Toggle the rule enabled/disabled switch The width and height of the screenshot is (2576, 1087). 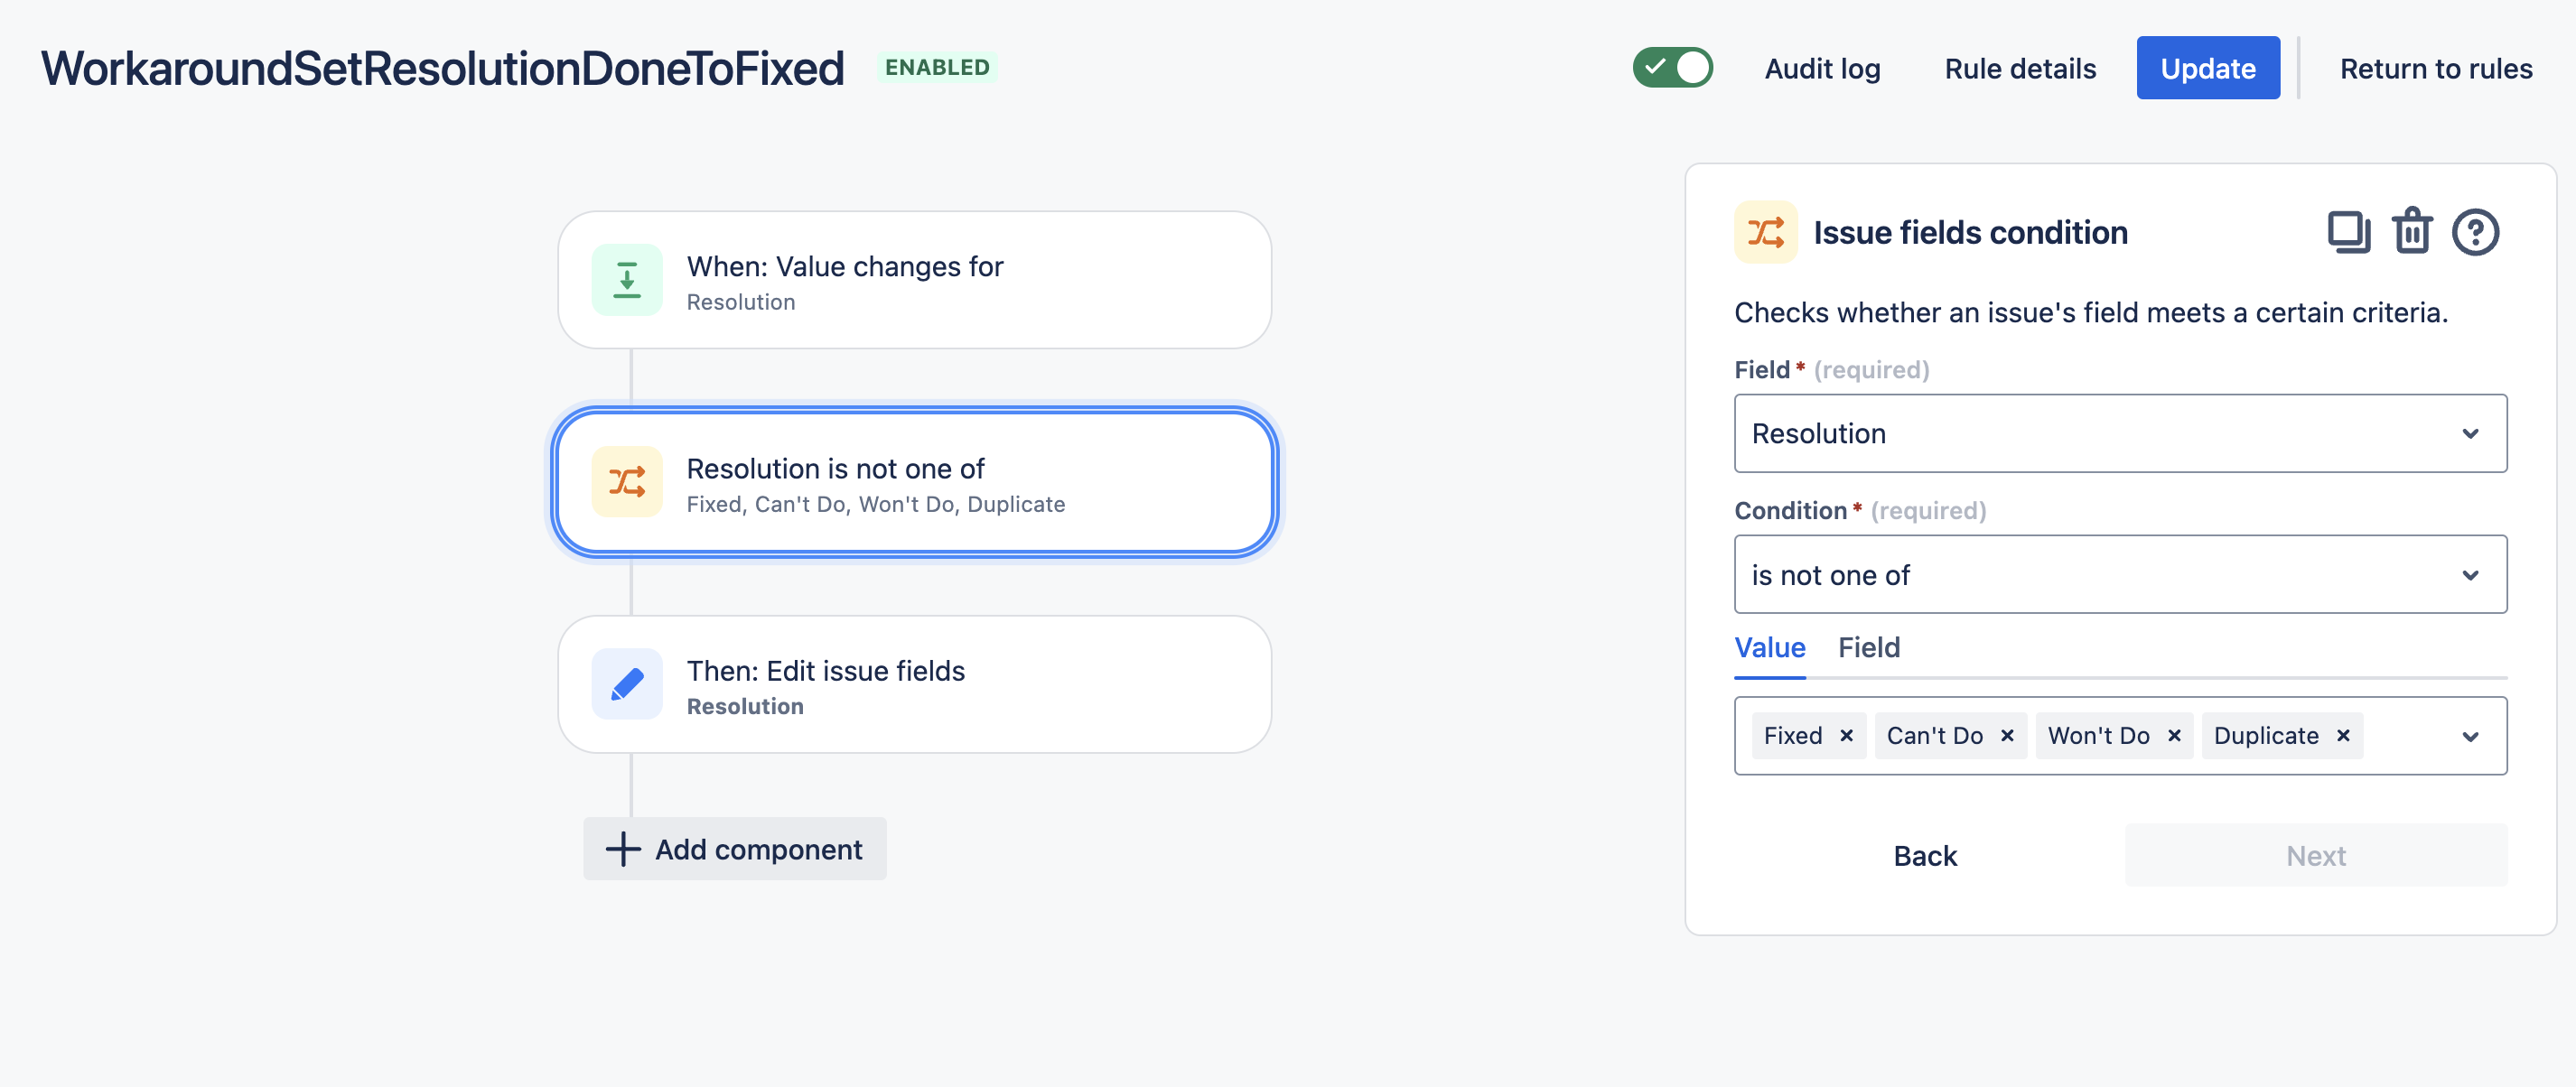(x=1674, y=66)
